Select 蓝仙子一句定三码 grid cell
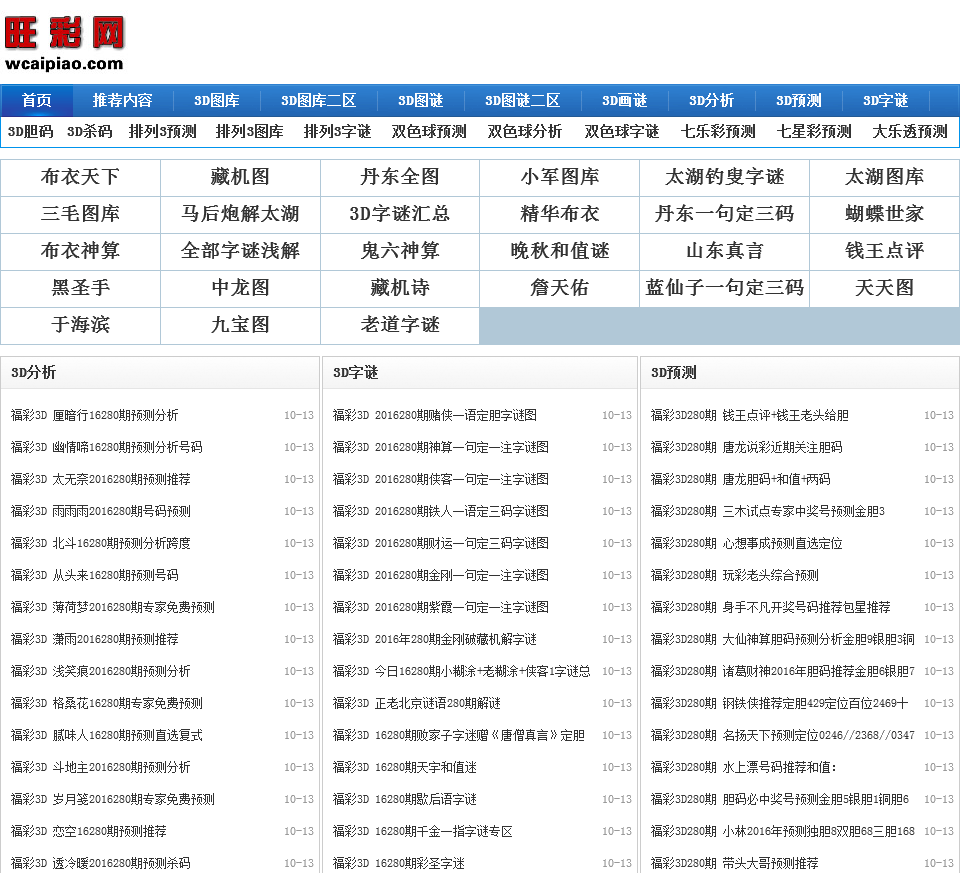The width and height of the screenshot is (960, 873). (x=724, y=288)
